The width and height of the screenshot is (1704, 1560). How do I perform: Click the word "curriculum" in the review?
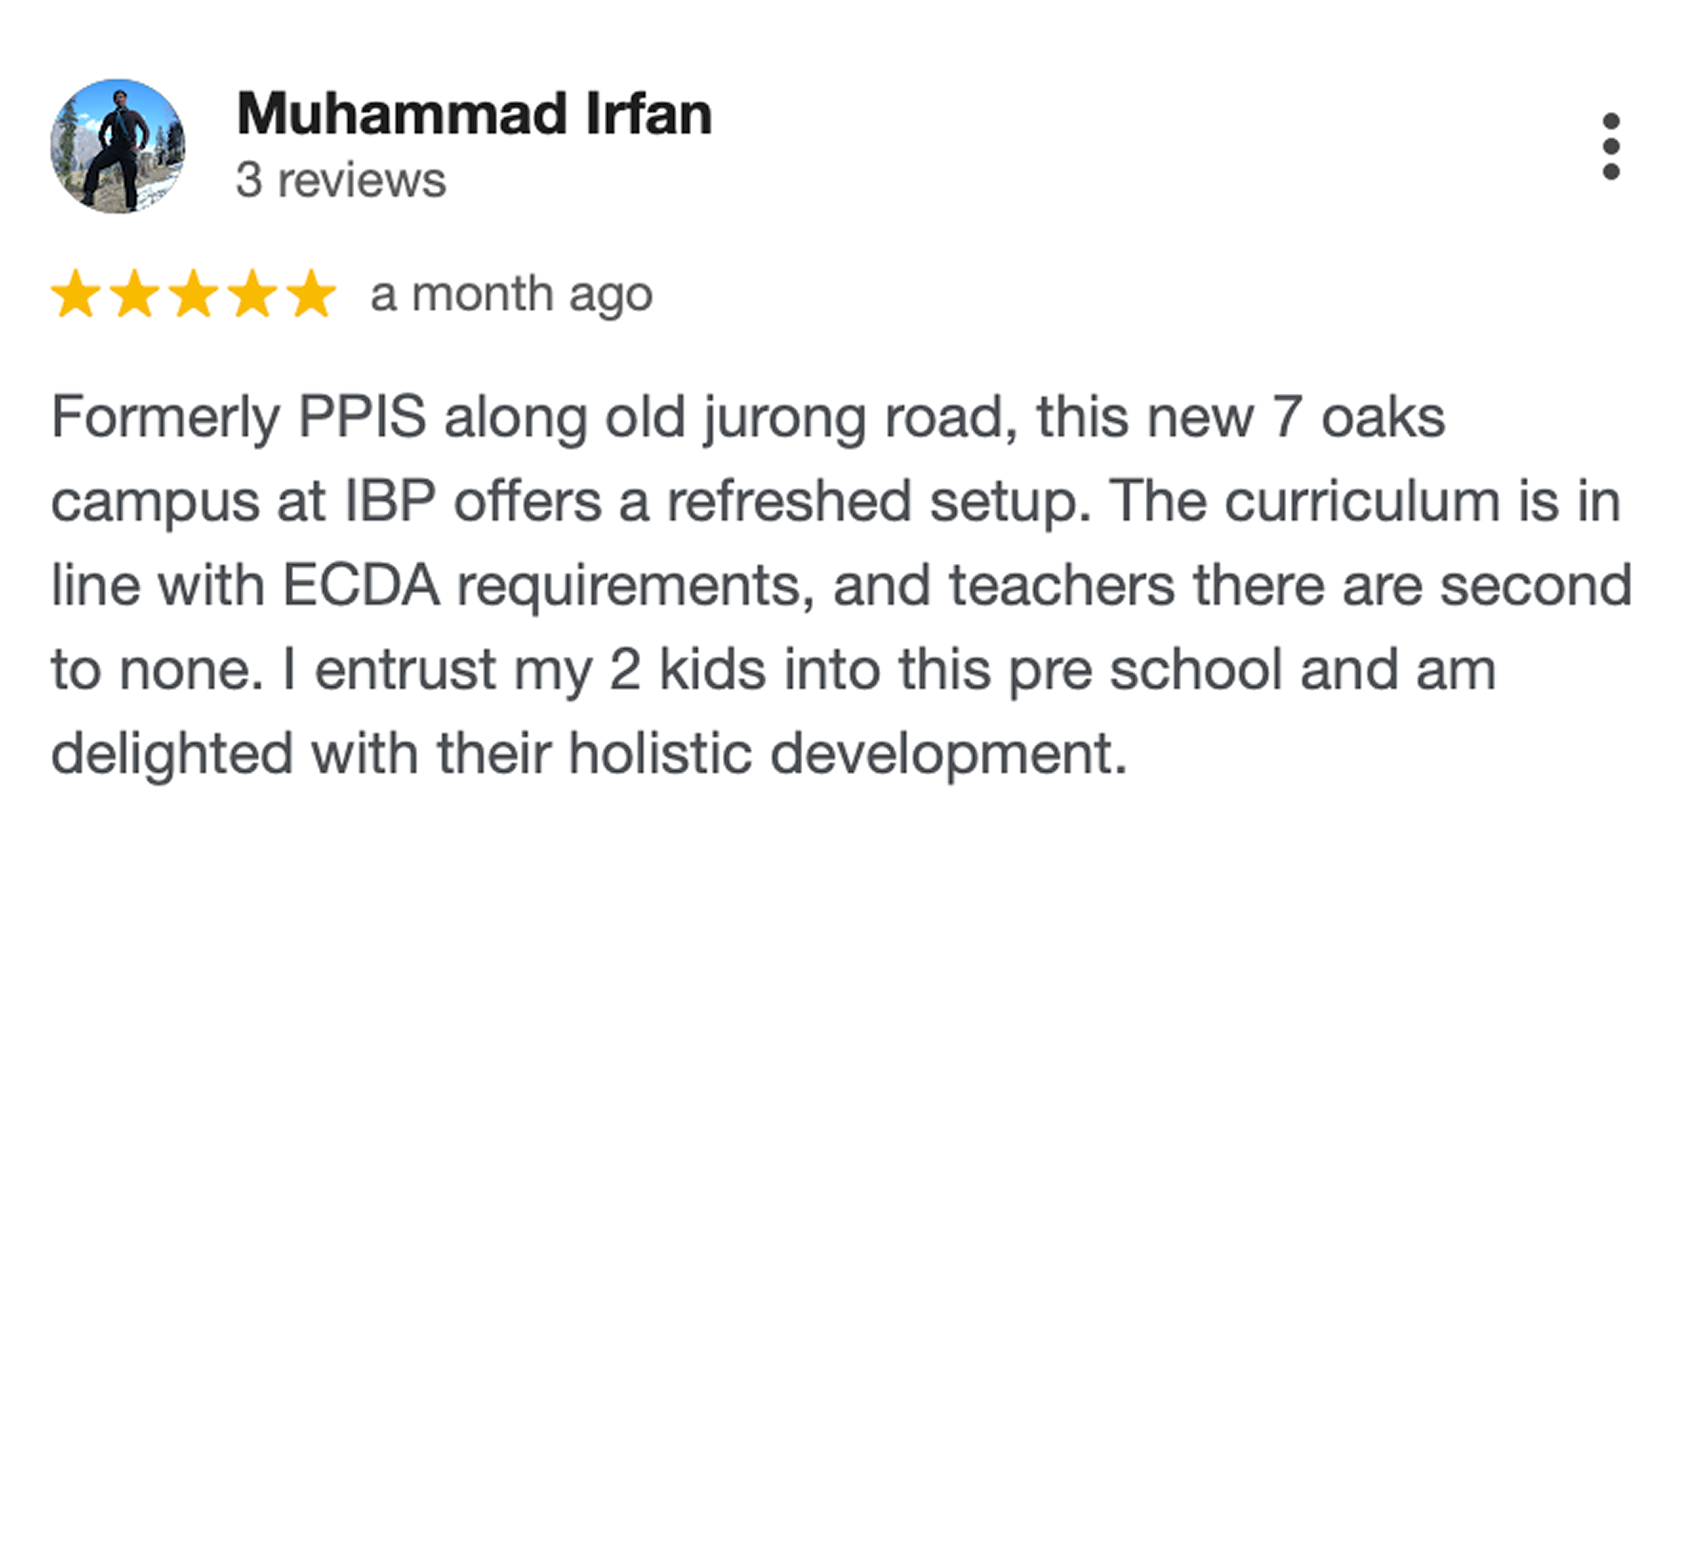pos(1362,501)
